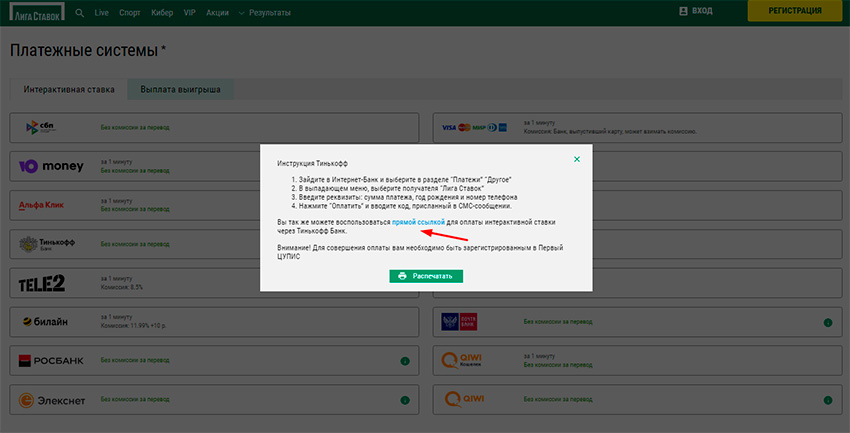Select the QIWI terminal logo
The width and height of the screenshot is (850, 433).
464,400
